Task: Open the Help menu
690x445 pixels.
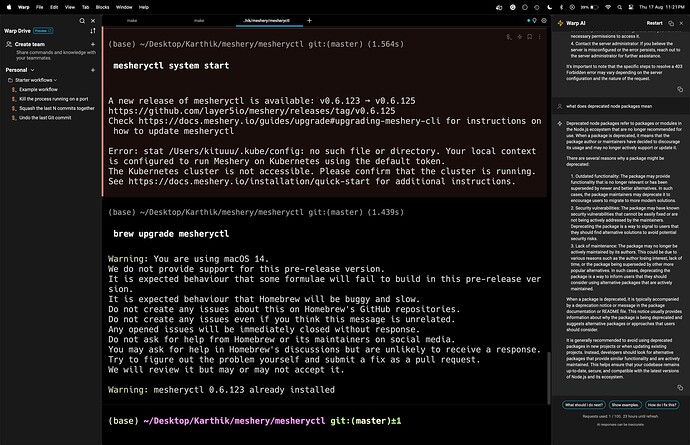Action: 144,7
